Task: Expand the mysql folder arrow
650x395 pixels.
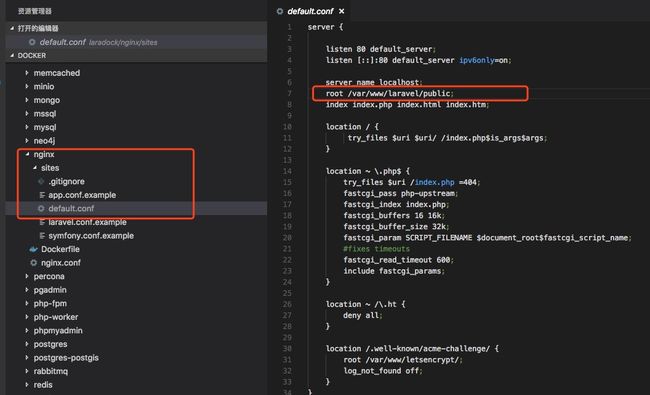Action: point(27,127)
